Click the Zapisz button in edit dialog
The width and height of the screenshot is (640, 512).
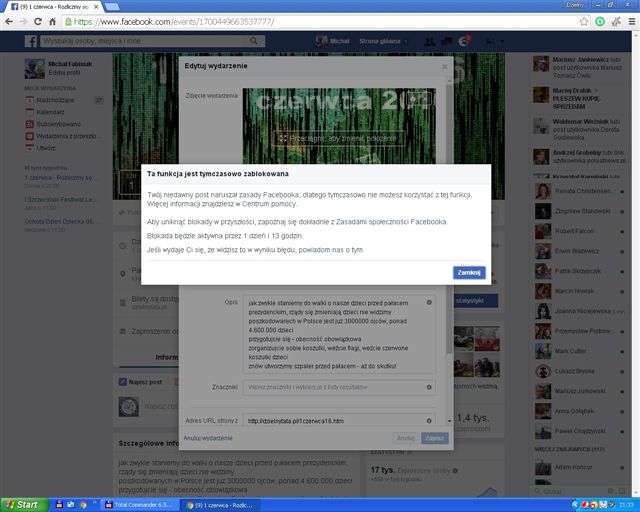coord(434,438)
